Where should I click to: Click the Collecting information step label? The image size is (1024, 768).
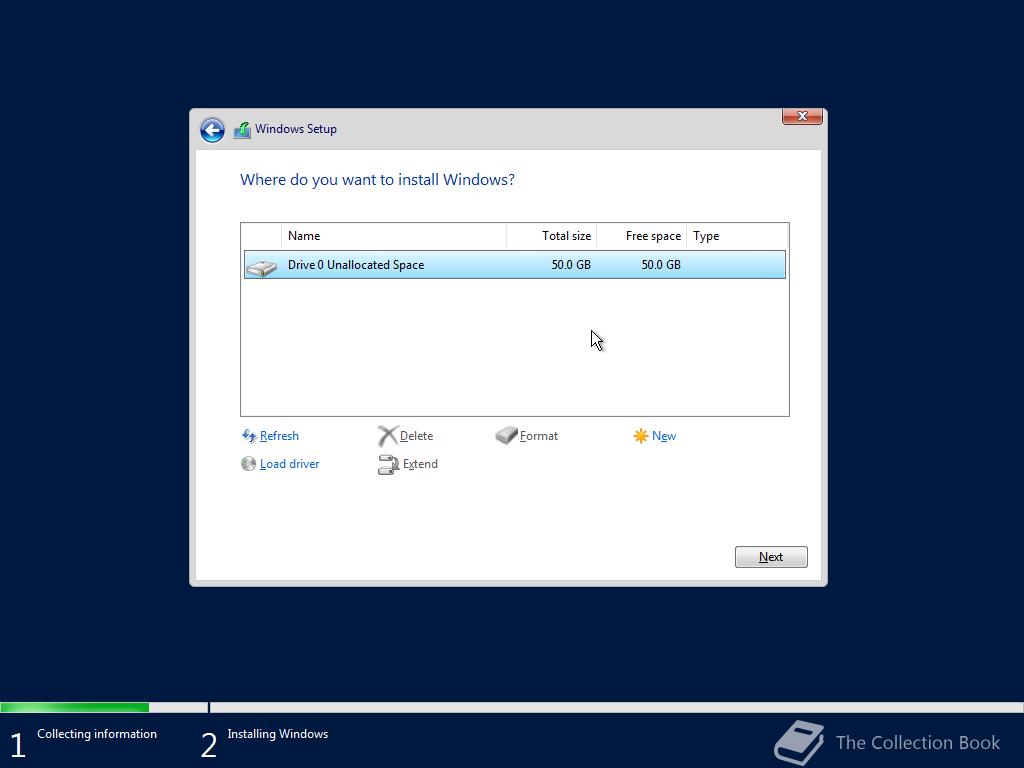point(97,734)
